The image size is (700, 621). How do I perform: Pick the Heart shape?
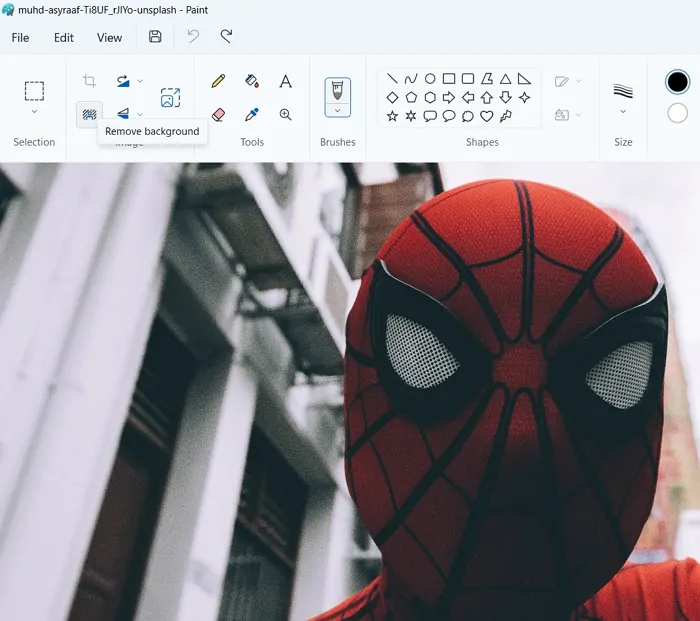pos(487,117)
